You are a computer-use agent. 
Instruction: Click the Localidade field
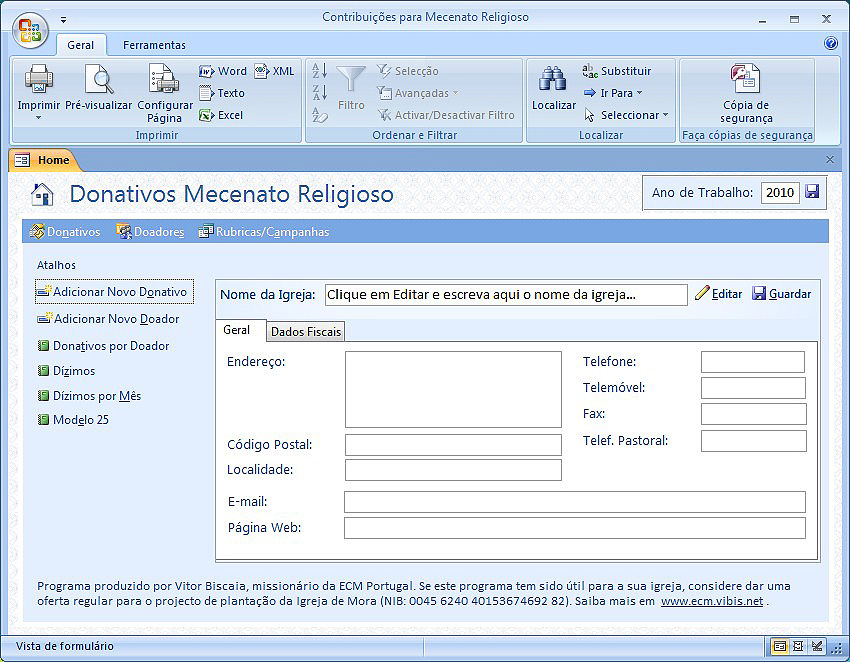click(x=453, y=470)
